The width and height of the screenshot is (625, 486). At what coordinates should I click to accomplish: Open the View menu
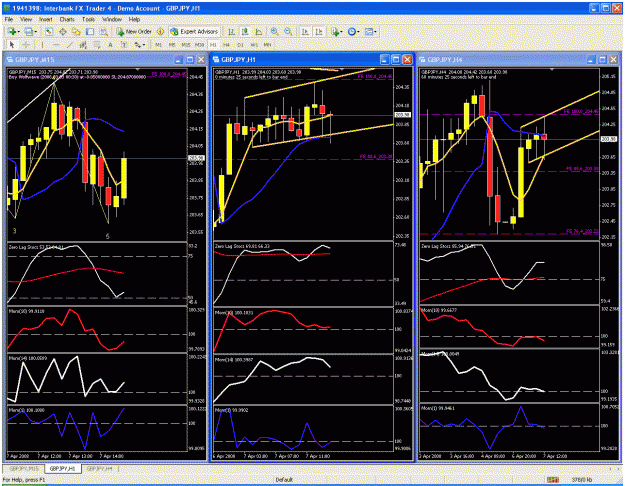[x=26, y=19]
